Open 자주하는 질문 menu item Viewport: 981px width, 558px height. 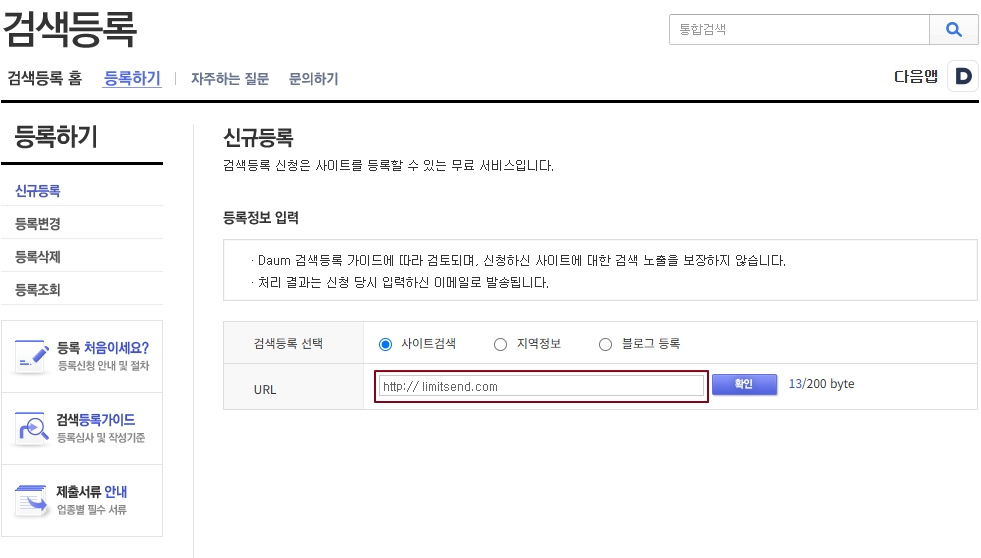(x=230, y=79)
